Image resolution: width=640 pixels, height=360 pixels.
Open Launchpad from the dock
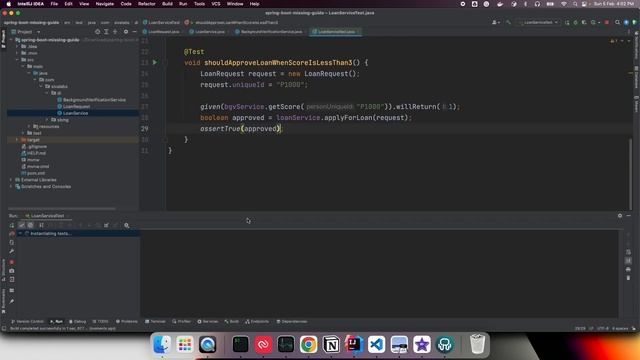[x=184, y=344]
